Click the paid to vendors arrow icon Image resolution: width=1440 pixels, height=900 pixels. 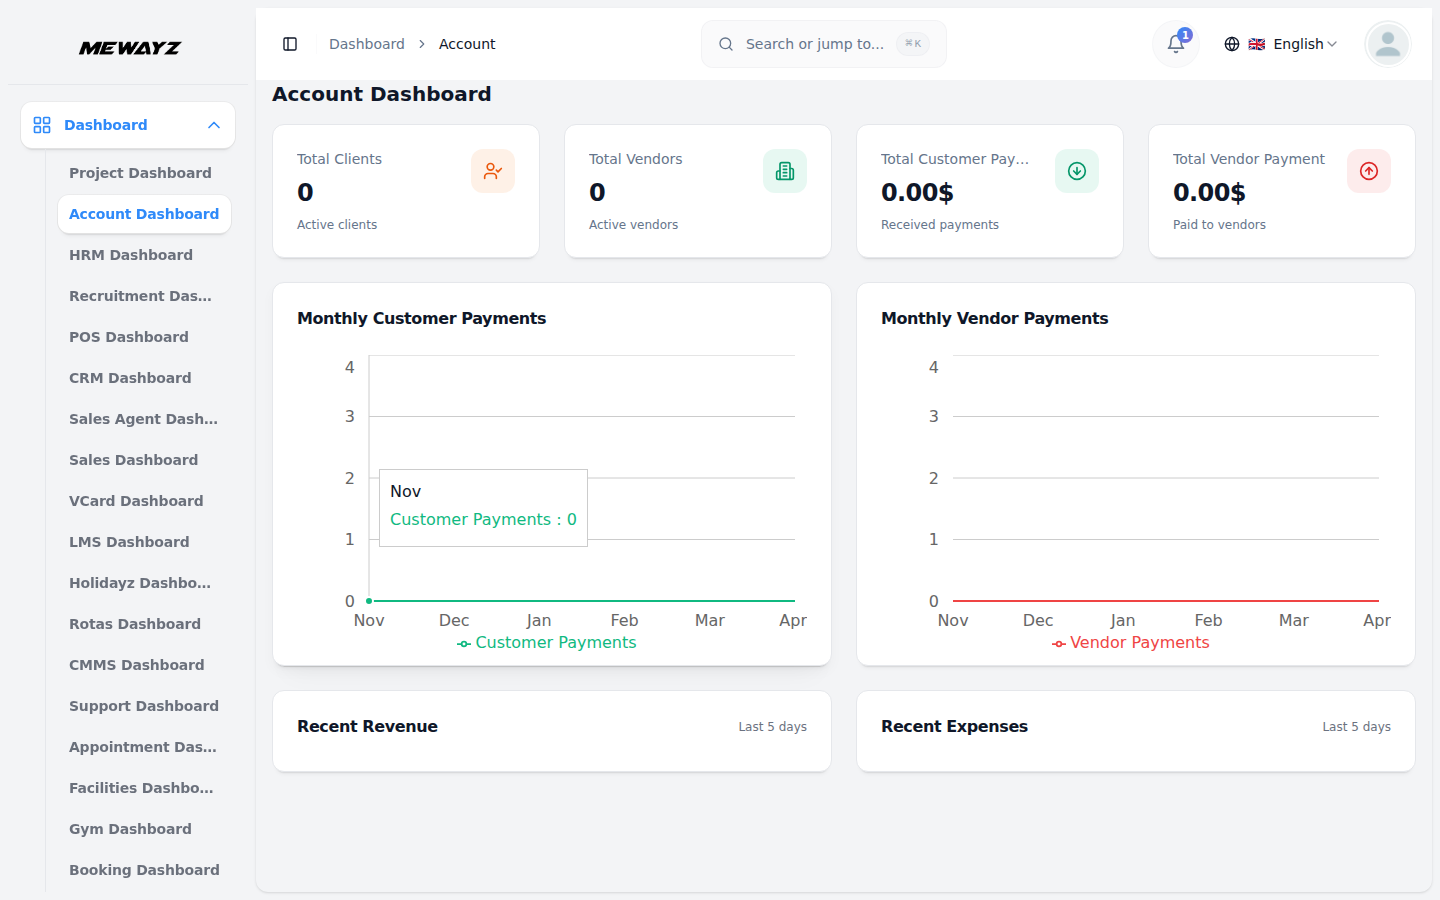1369,171
